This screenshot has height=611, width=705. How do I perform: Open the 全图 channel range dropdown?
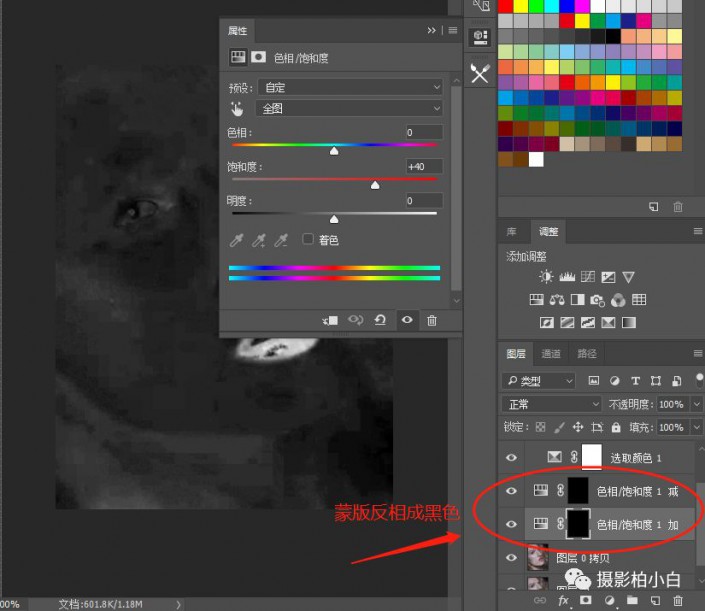point(349,108)
